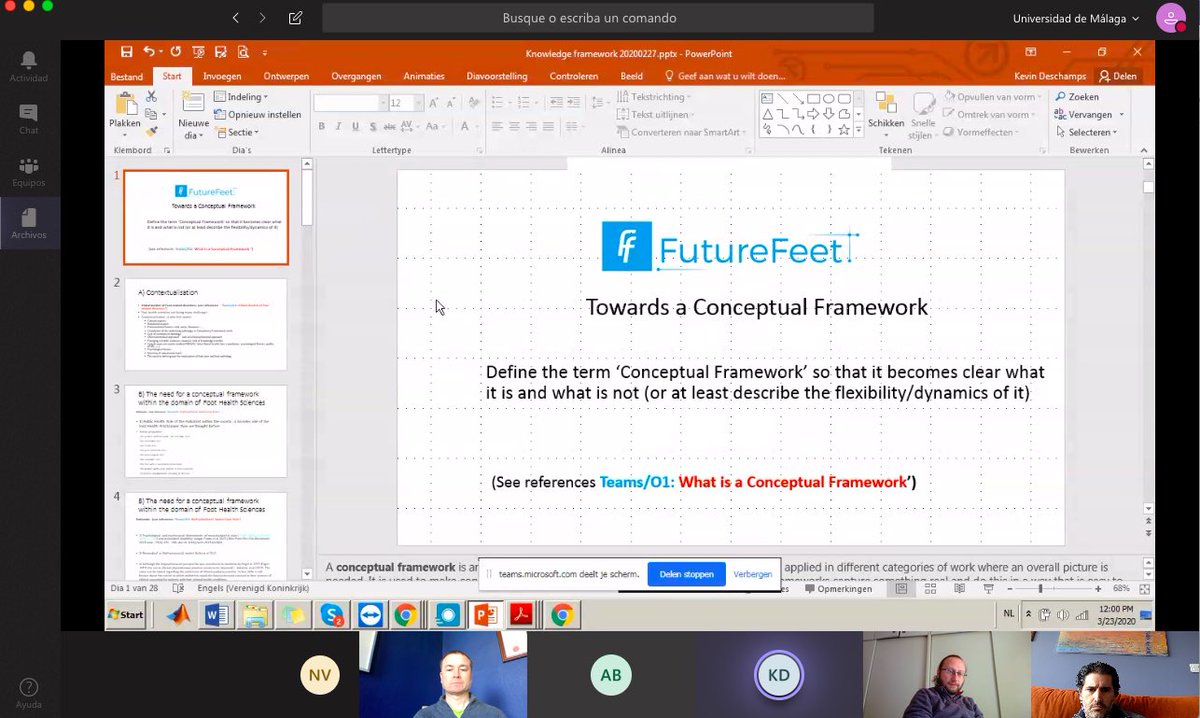Open Universidad de Málaga organization dropdown
Screen dimensions: 1200x718
(1076, 18)
